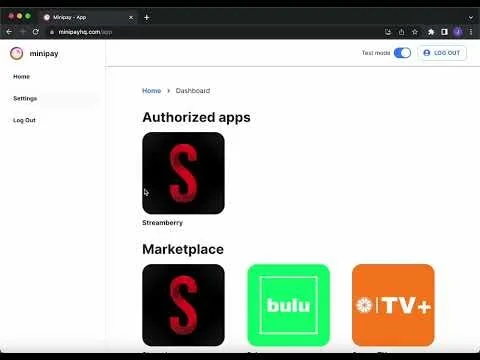Open the share page icon

tap(401, 32)
